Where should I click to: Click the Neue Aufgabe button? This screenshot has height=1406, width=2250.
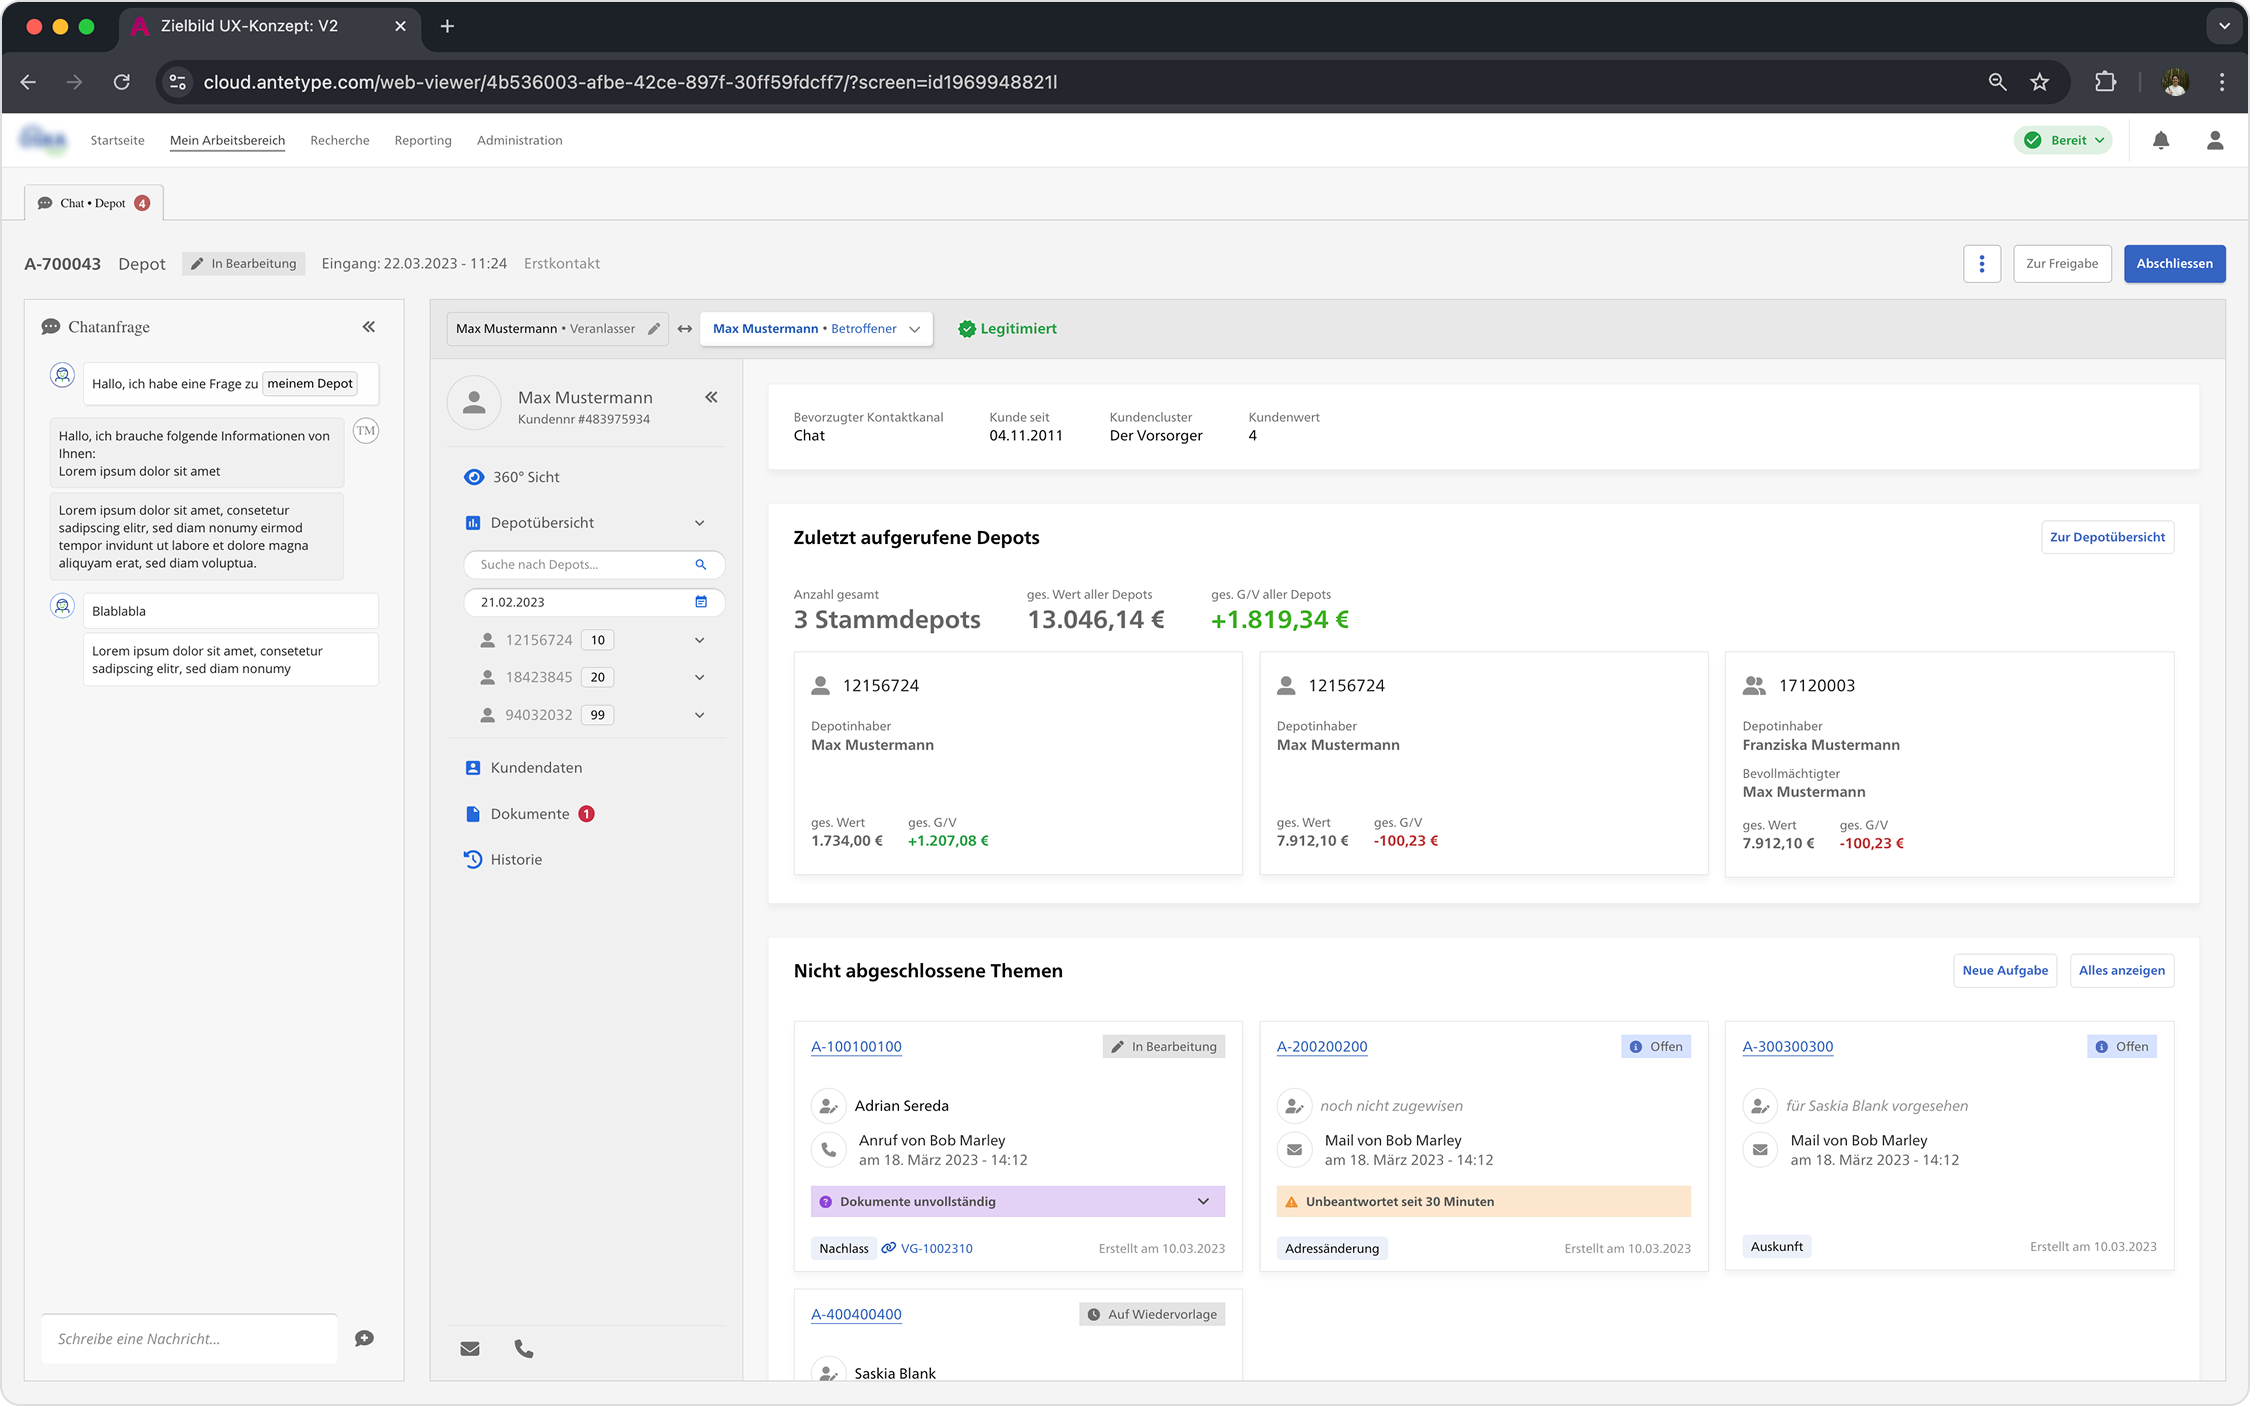(2005, 970)
